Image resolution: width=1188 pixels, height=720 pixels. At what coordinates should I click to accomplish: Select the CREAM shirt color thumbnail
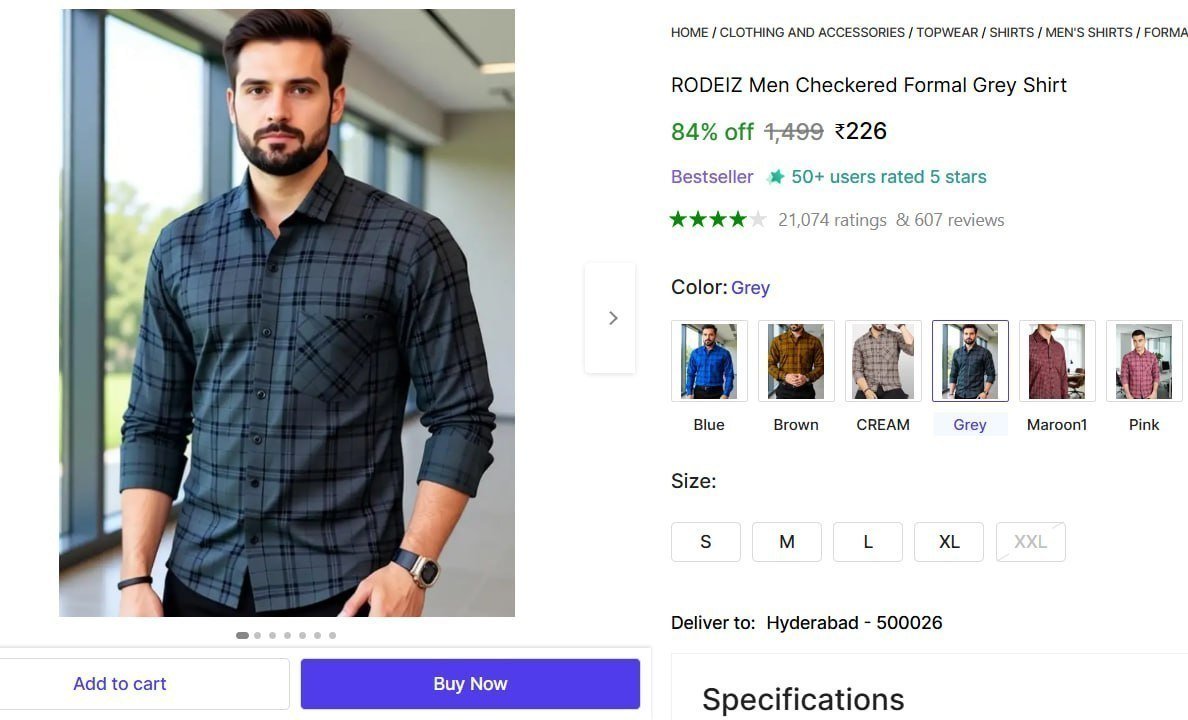883,361
